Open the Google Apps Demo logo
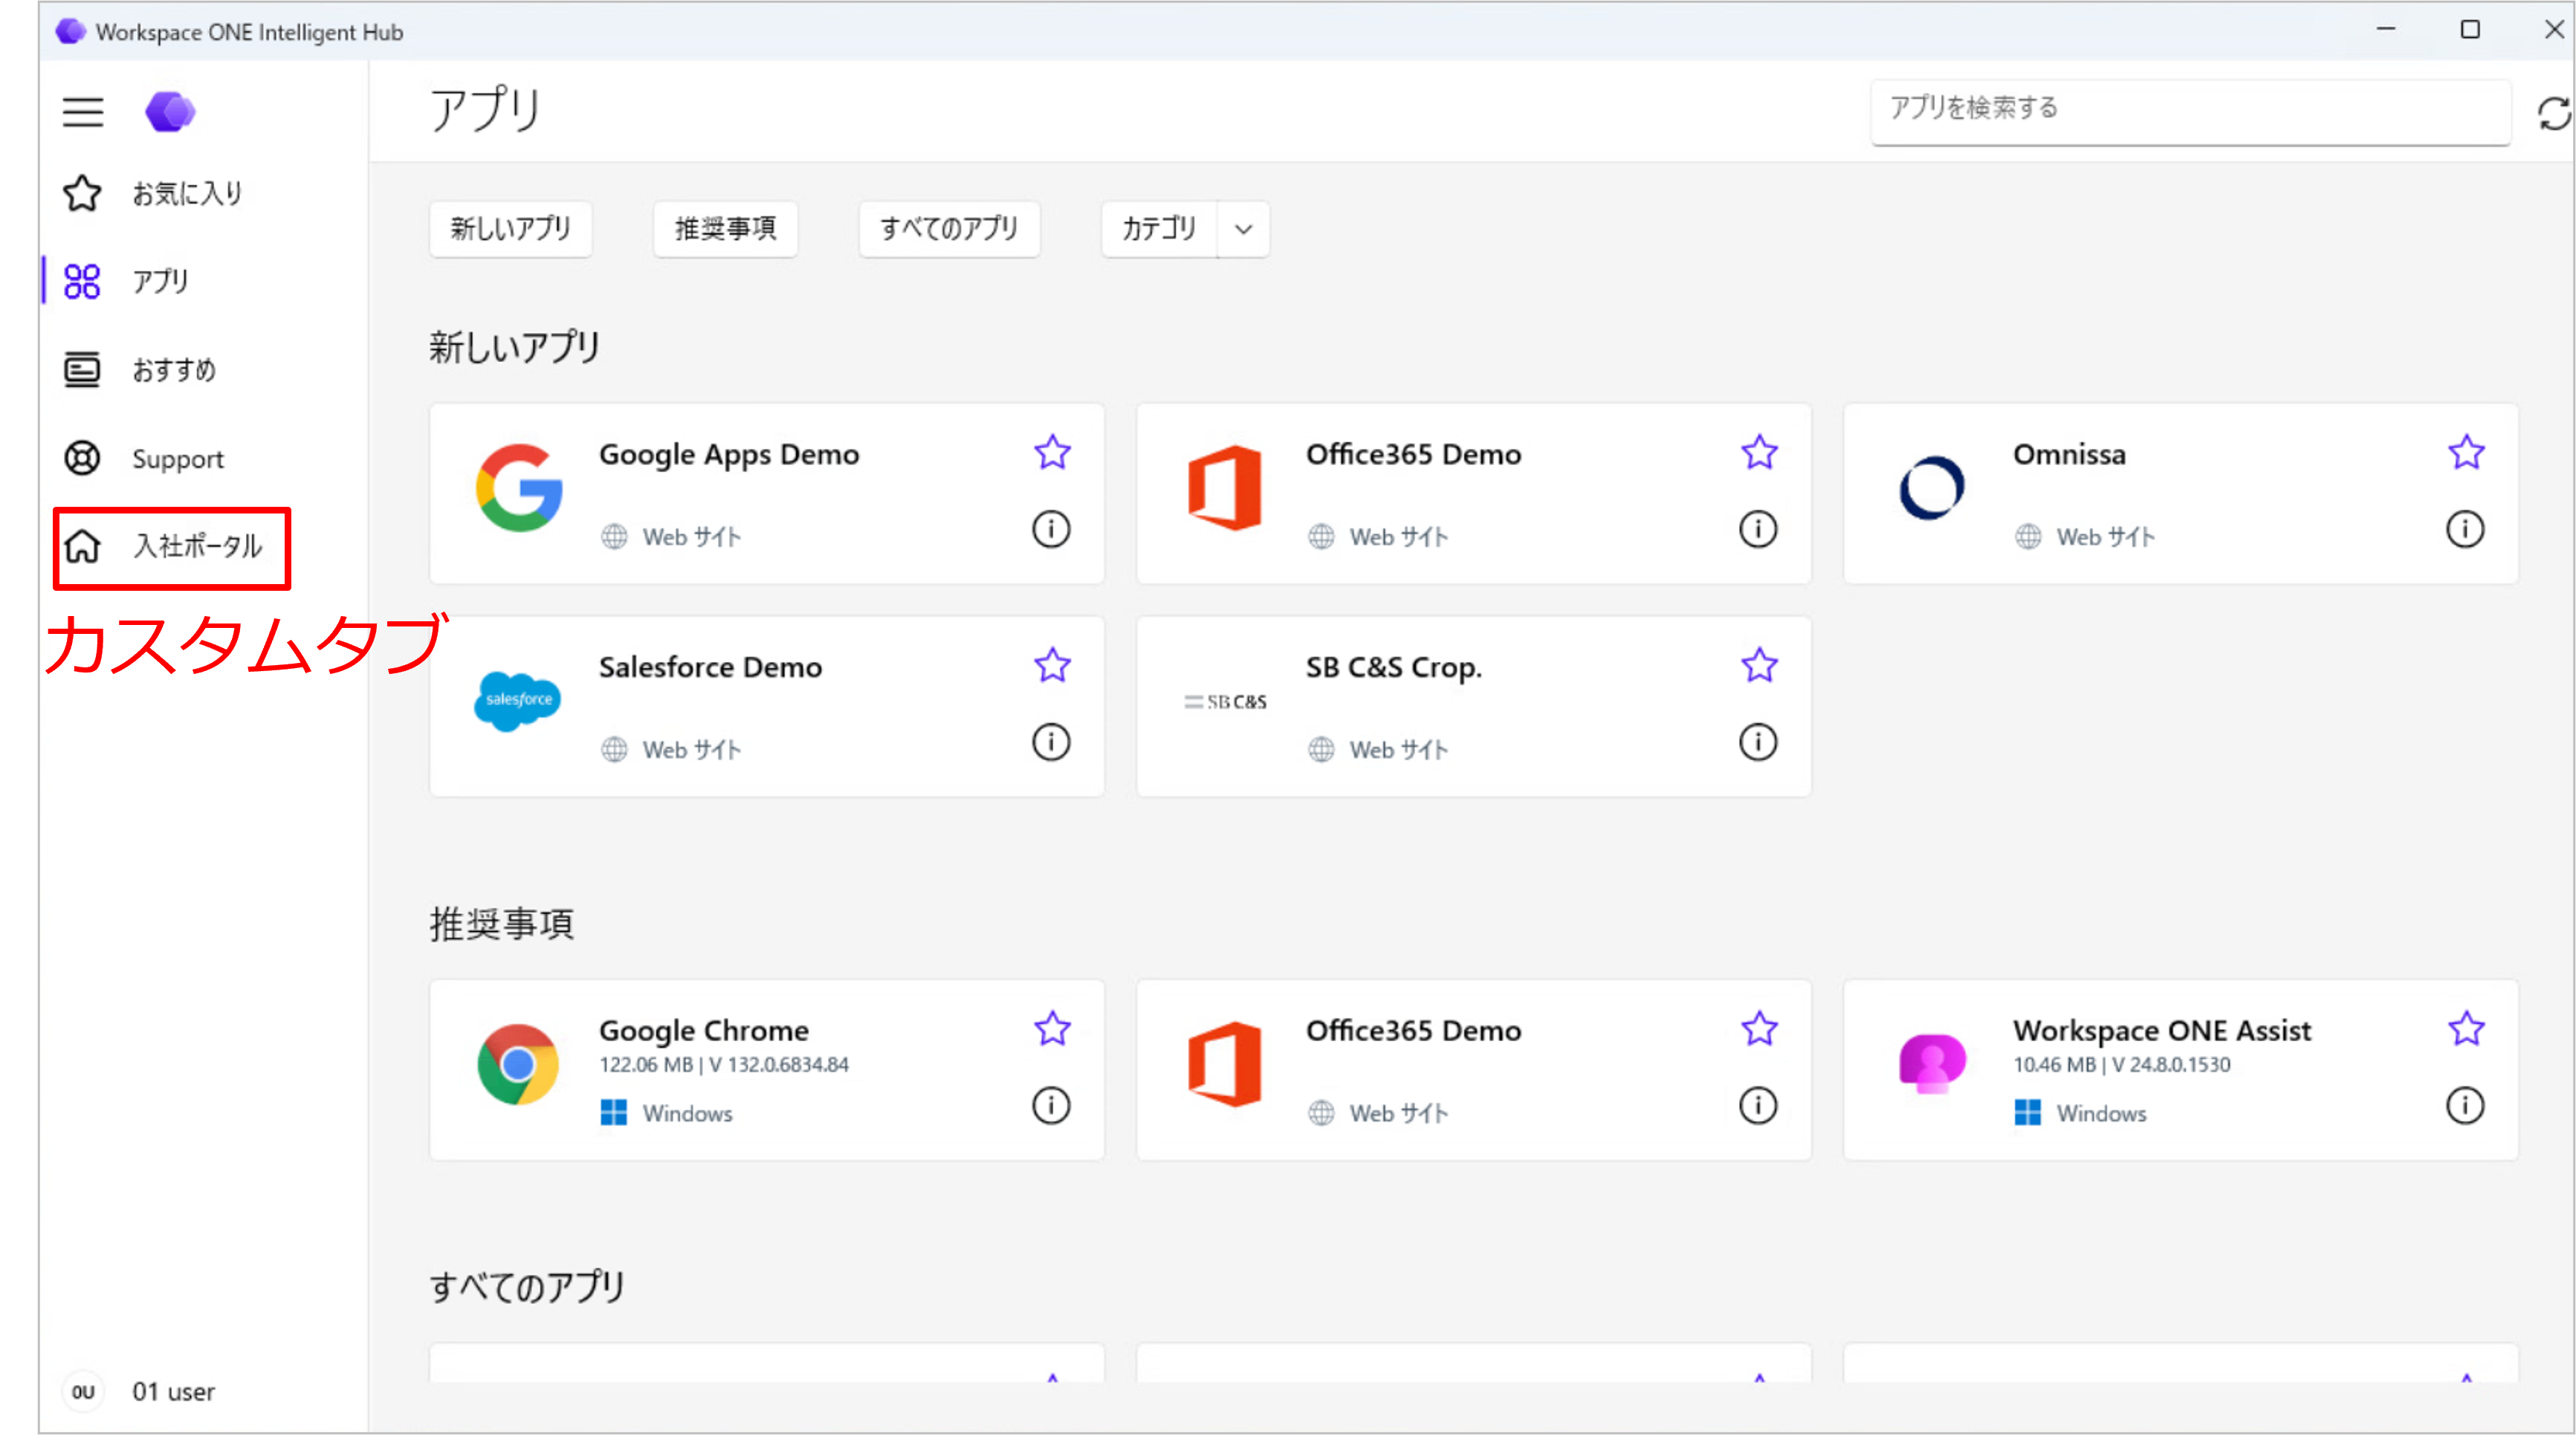Viewport: 2576px width, 1435px height. point(518,488)
